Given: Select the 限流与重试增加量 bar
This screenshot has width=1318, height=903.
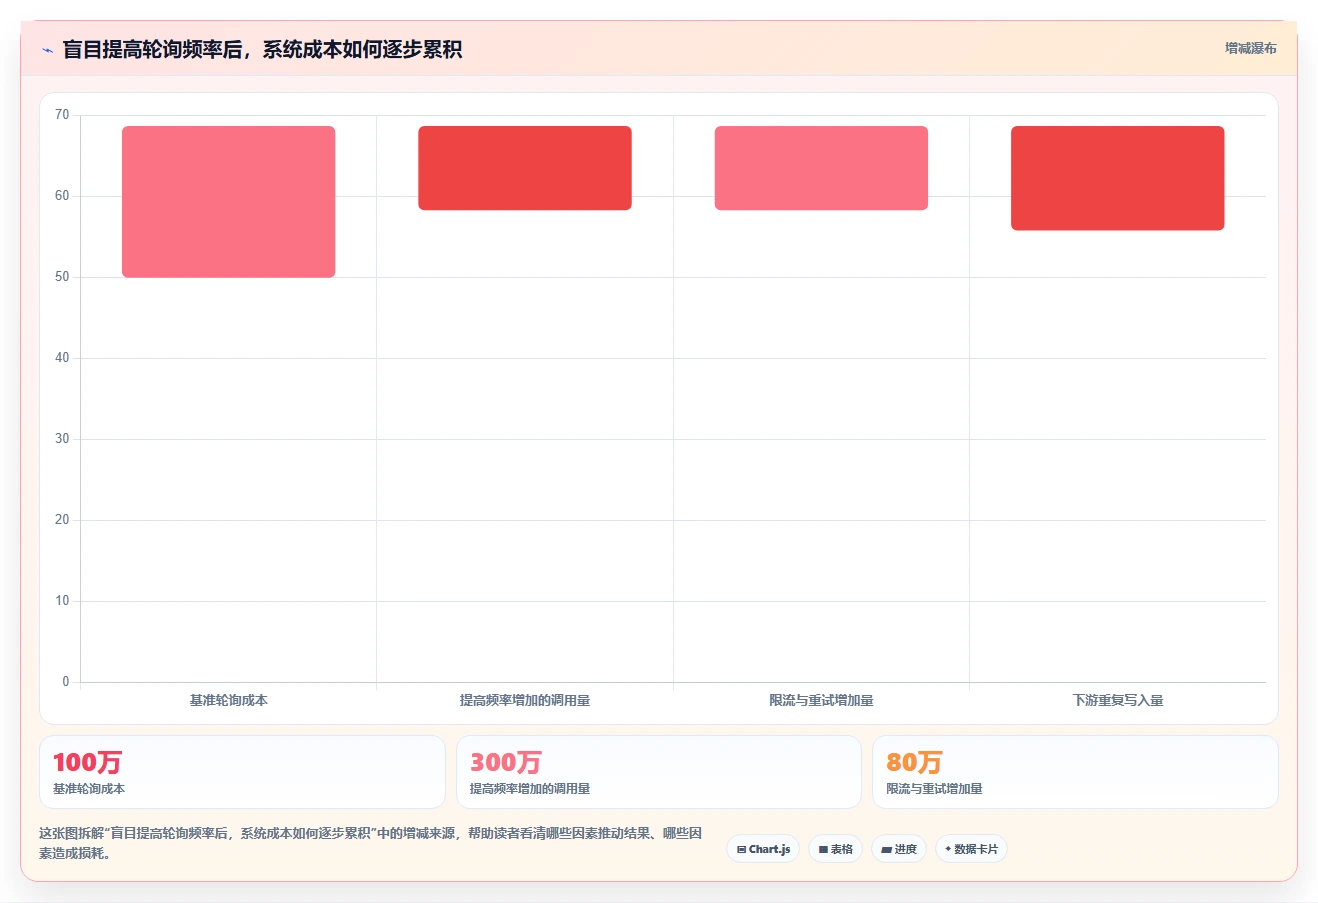Looking at the screenshot, I should pyautogui.click(x=821, y=168).
